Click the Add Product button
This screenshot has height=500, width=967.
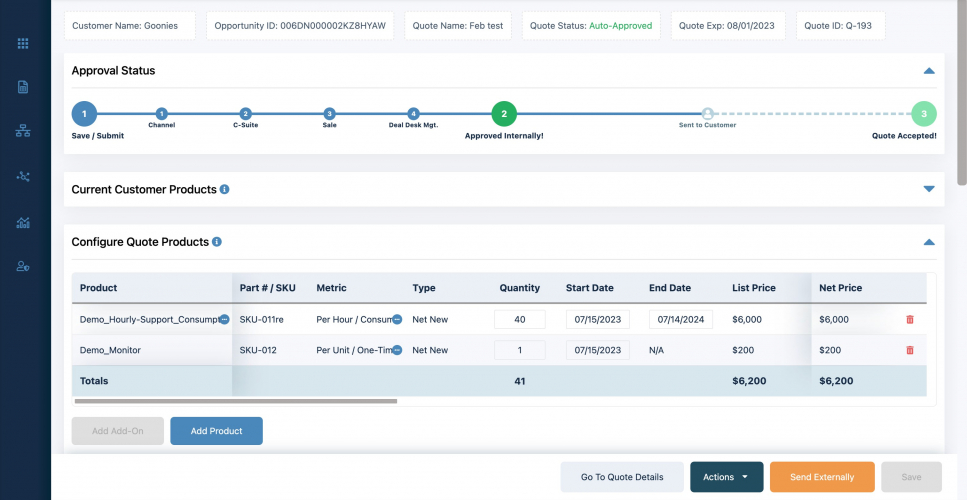coord(216,431)
